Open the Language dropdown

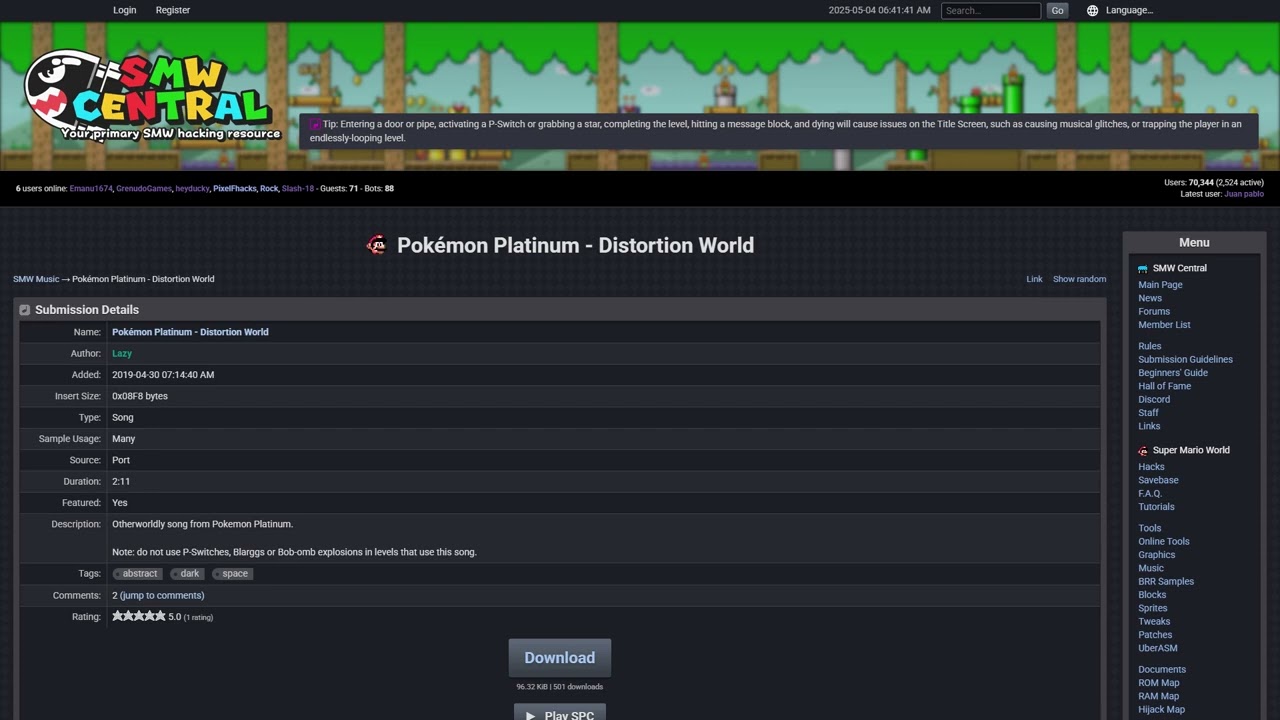tap(1129, 10)
